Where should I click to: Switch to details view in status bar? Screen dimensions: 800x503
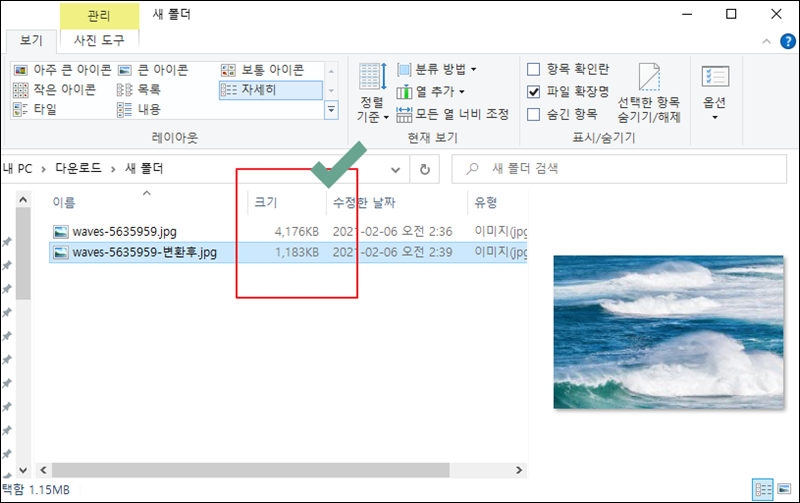[x=763, y=490]
